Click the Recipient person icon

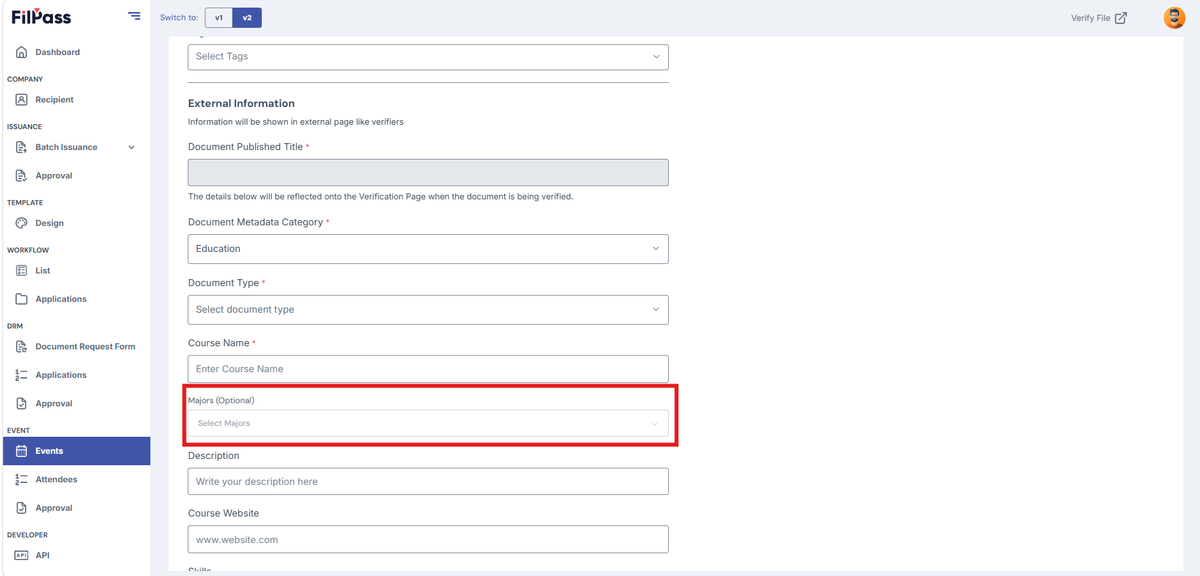click(22, 100)
